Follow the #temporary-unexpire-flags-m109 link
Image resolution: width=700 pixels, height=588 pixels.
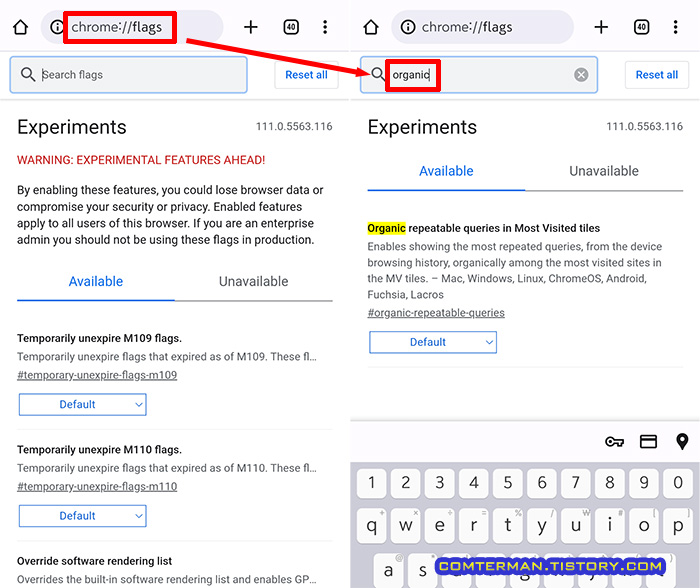[97, 375]
